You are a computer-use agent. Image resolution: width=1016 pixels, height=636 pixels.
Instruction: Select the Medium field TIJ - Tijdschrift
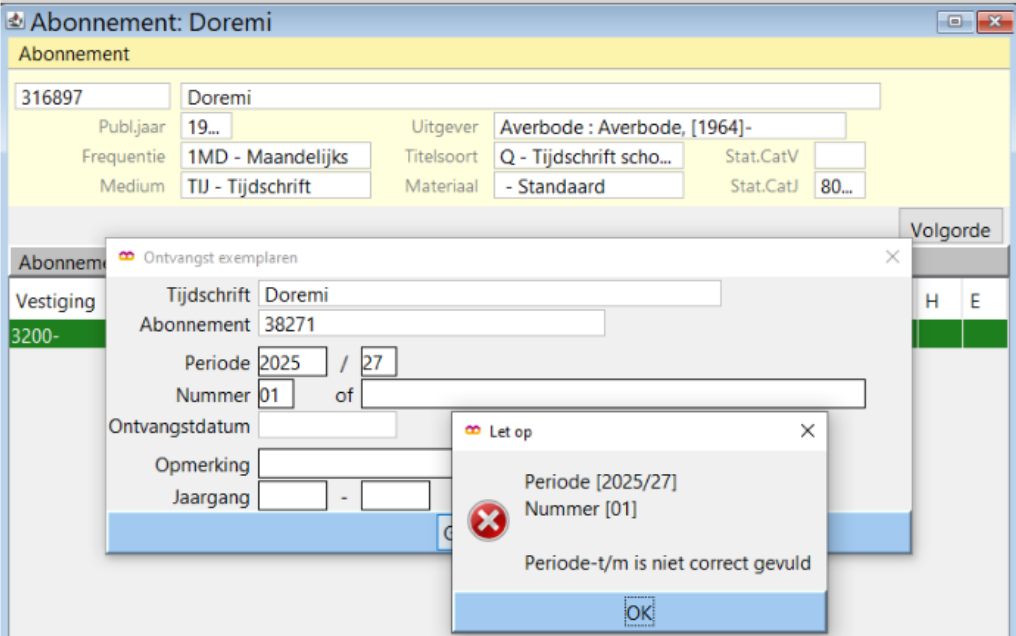tap(275, 186)
